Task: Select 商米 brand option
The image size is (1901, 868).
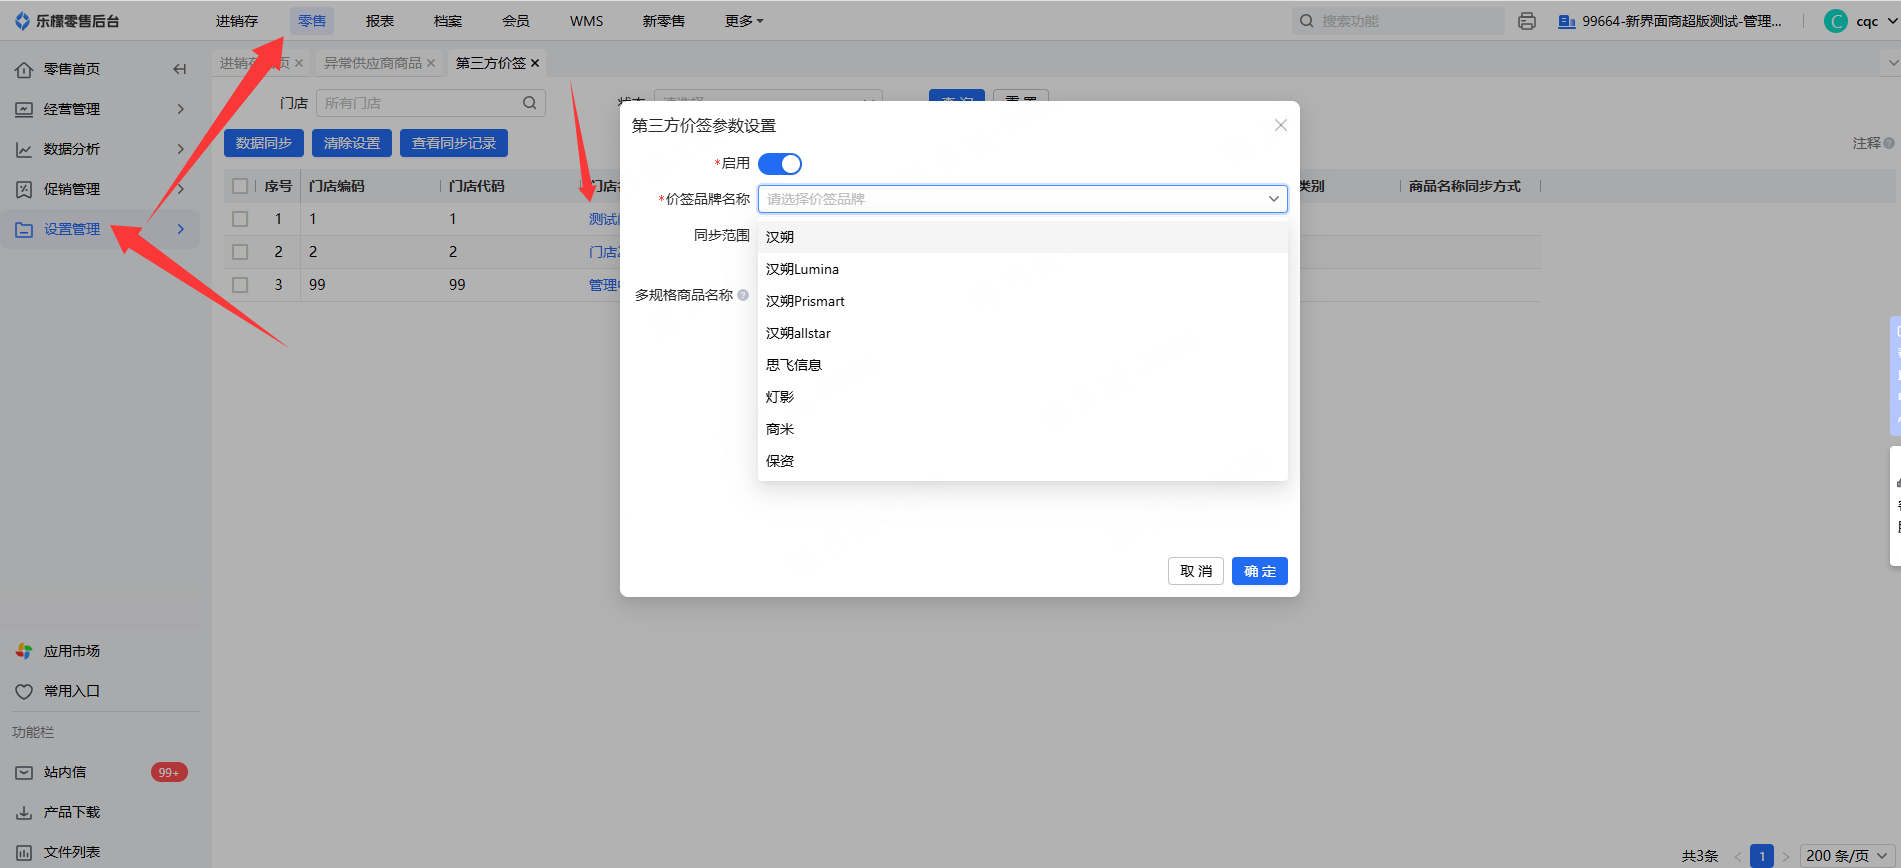Action: coord(1022,429)
